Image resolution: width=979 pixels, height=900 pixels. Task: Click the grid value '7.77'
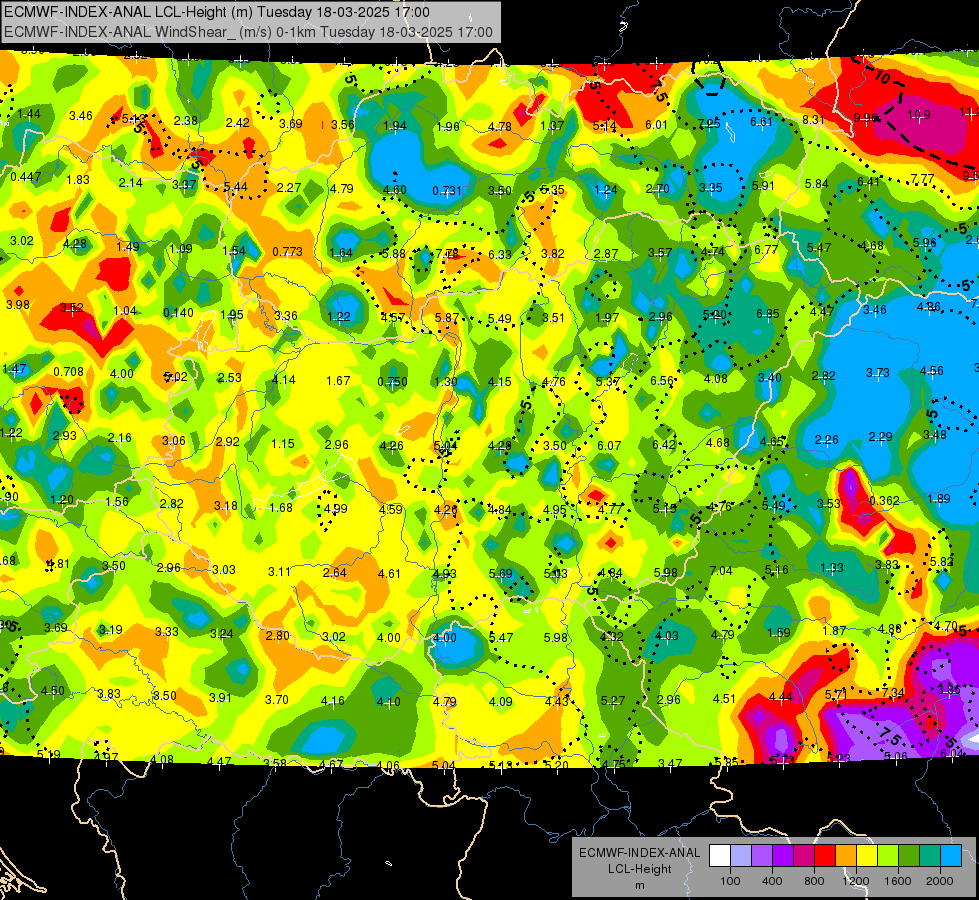922,179
